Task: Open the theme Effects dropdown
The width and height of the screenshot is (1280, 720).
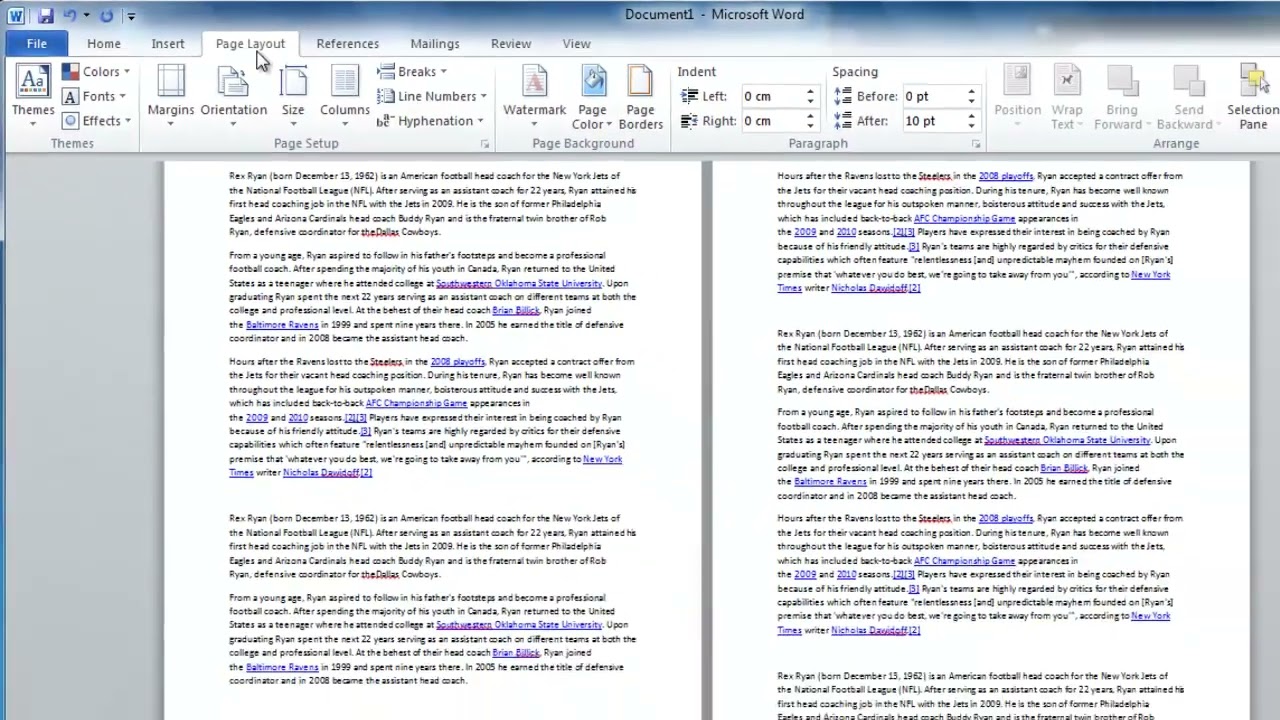Action: coord(96,120)
